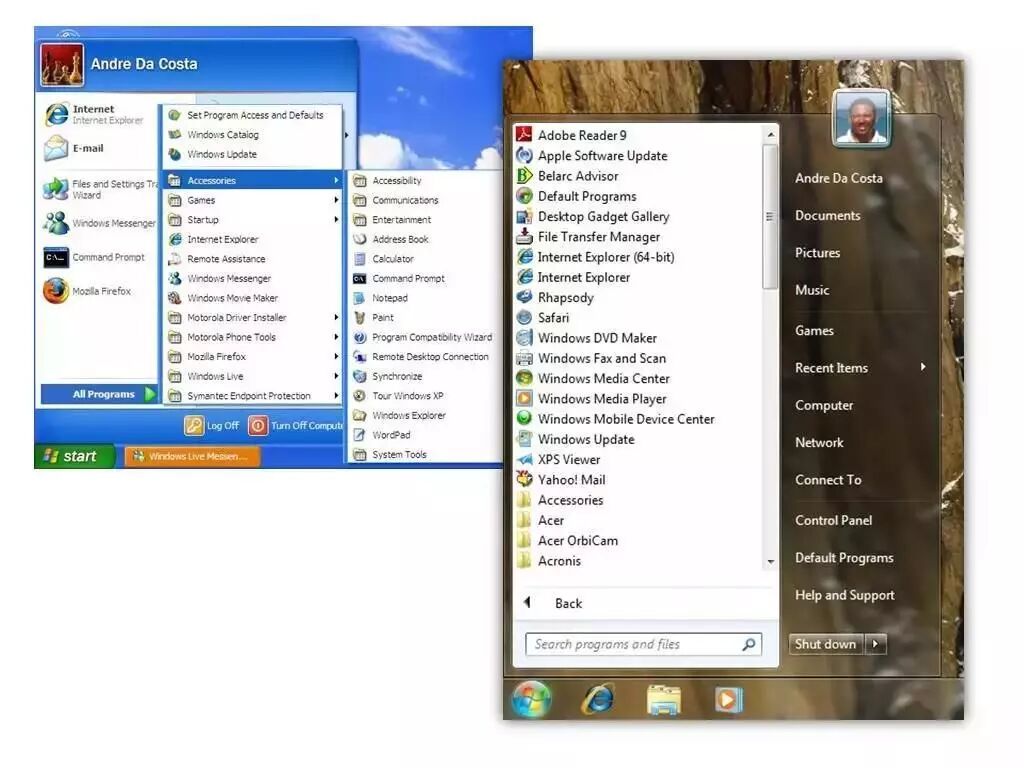Click the programs list scrollbar down arrow
1024x768 pixels.
771,562
